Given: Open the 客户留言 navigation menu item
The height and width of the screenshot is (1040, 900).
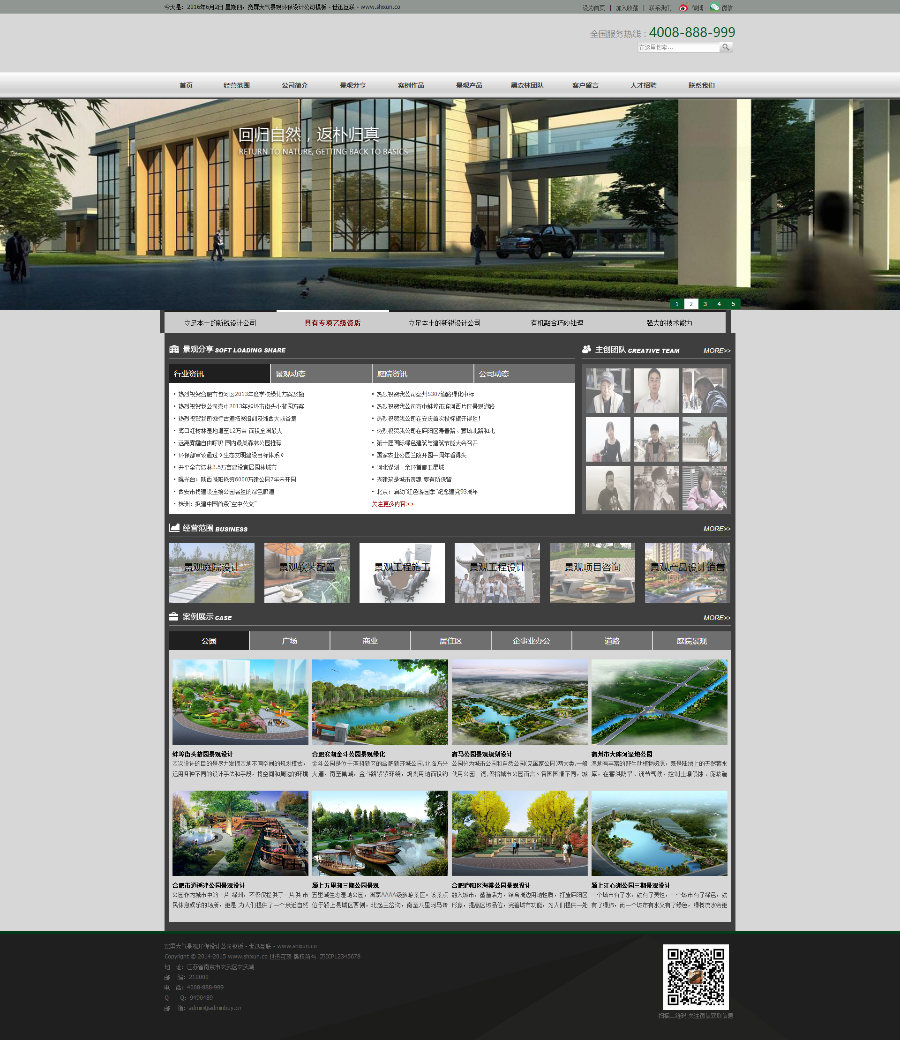Looking at the screenshot, I should point(586,85).
